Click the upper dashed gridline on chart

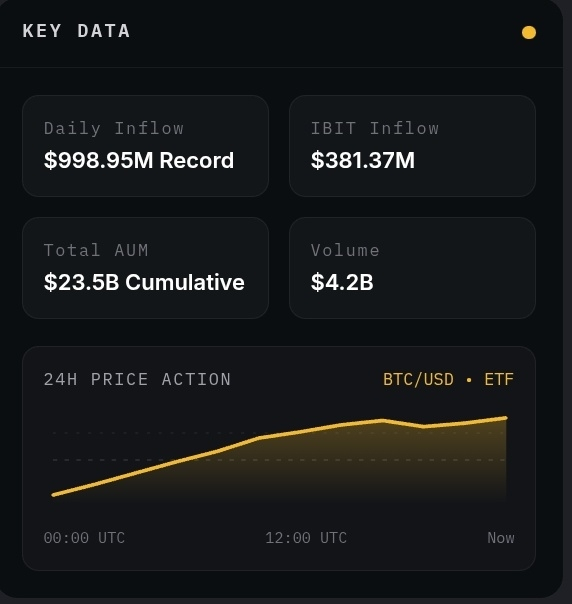coord(279,433)
